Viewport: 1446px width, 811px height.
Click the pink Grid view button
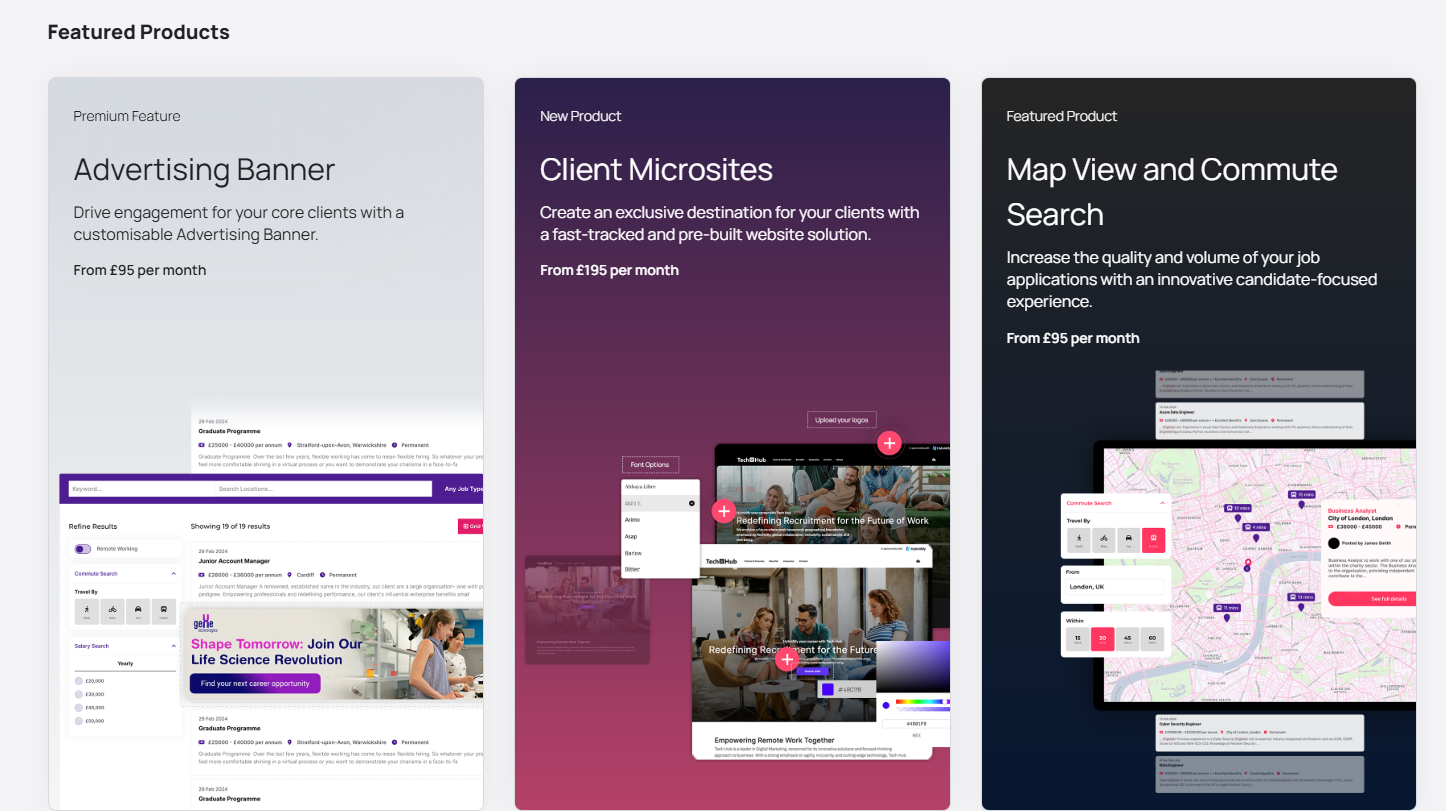(471, 526)
